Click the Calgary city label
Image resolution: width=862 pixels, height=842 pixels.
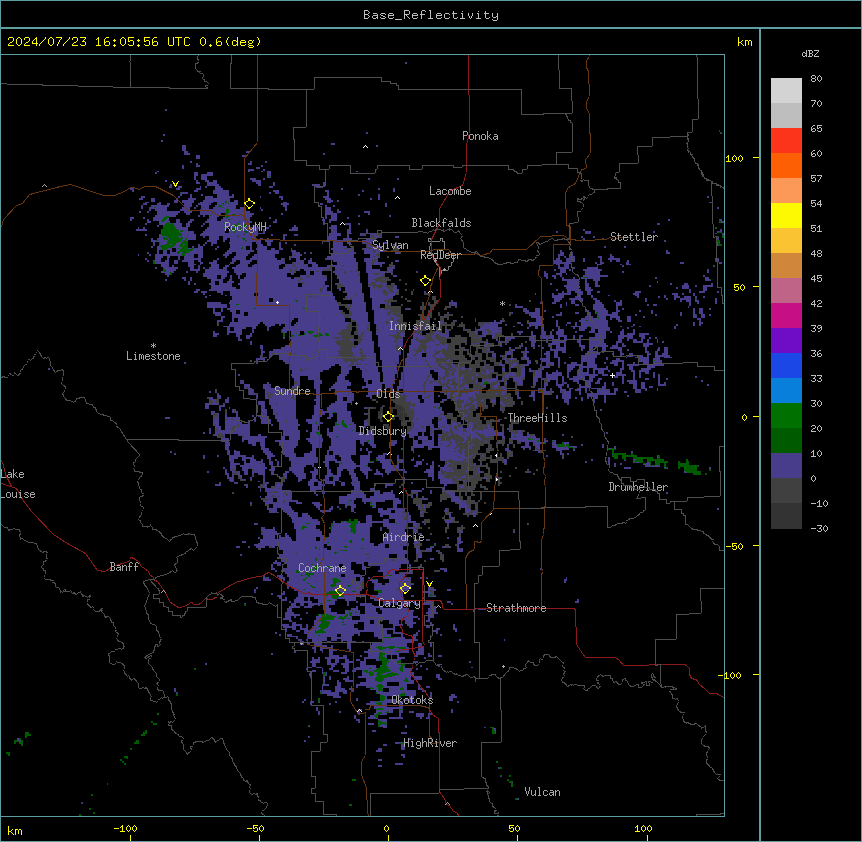[399, 603]
